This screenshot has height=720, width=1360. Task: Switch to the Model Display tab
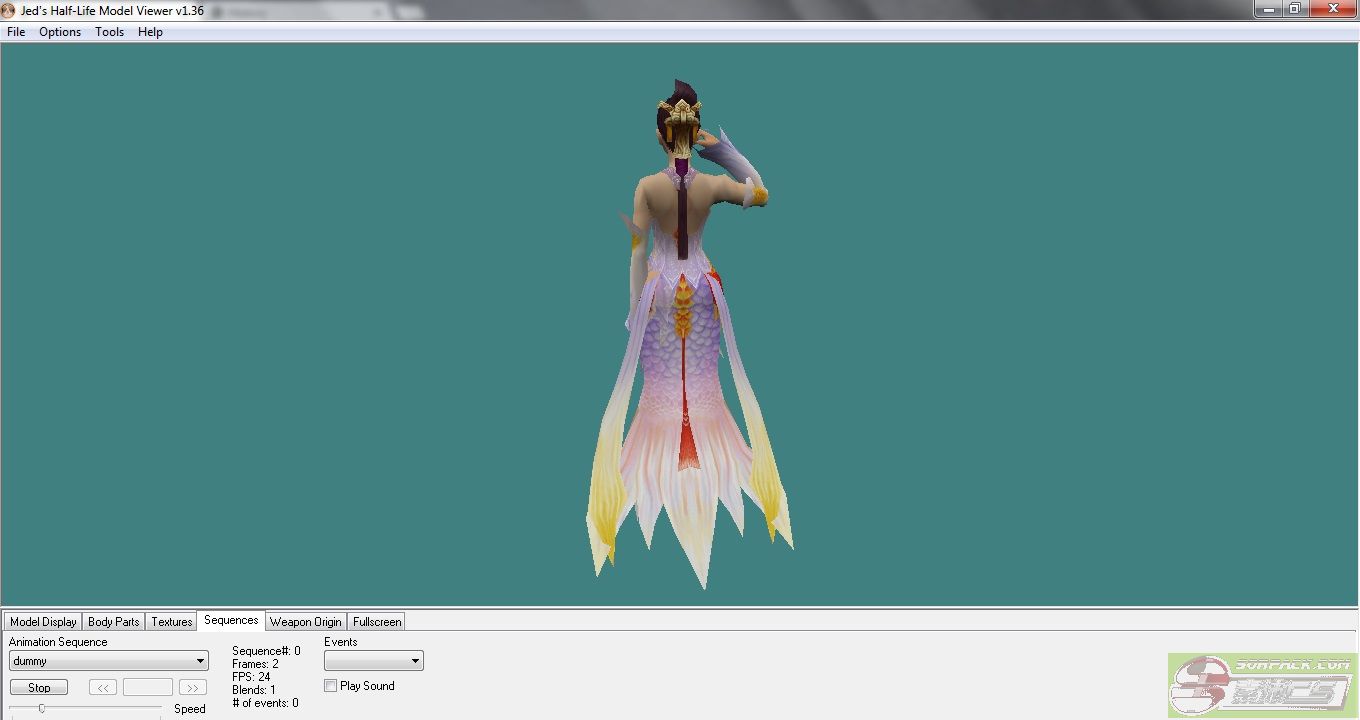point(43,622)
